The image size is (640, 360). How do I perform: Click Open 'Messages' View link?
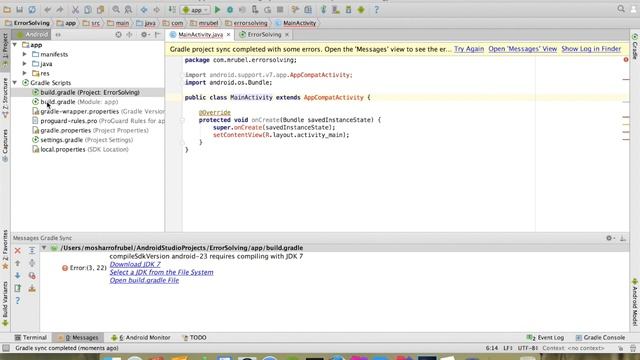click(522, 49)
